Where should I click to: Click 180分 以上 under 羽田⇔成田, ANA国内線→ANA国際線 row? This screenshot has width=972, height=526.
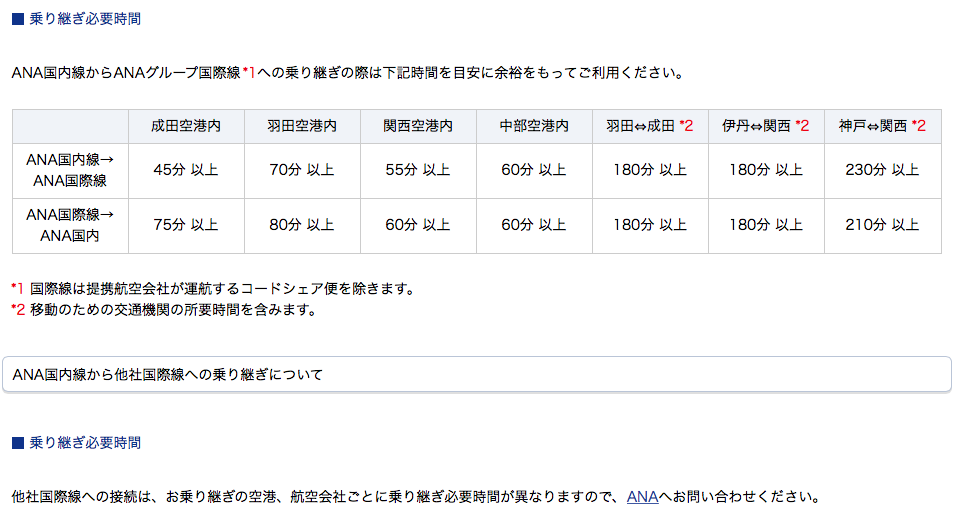(650, 170)
